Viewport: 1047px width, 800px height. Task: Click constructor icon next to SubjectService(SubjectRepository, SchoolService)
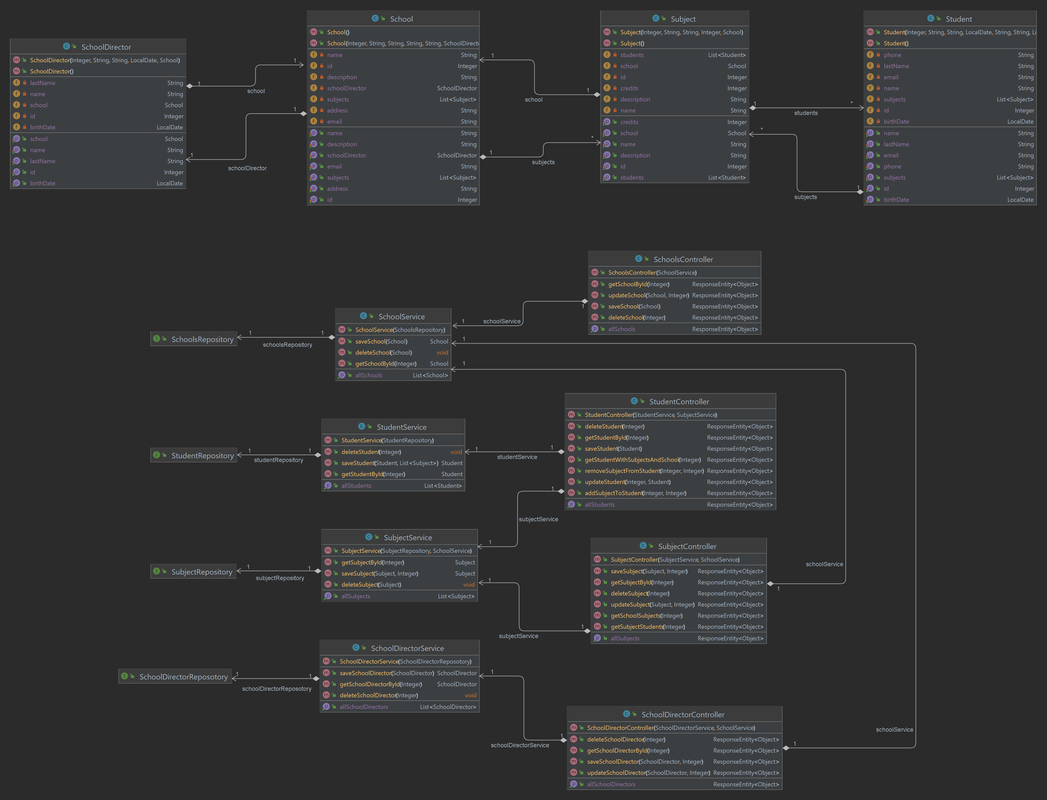(327, 551)
